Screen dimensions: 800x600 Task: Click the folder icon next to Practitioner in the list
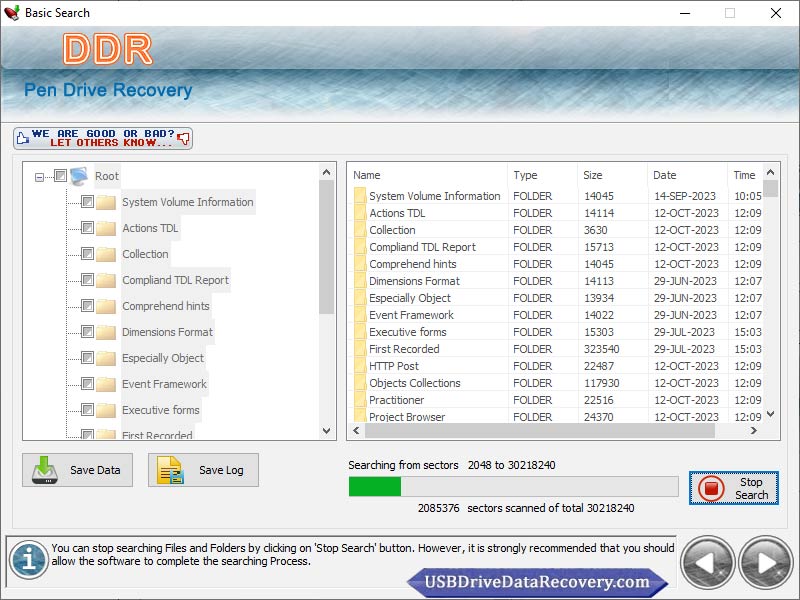(360, 400)
